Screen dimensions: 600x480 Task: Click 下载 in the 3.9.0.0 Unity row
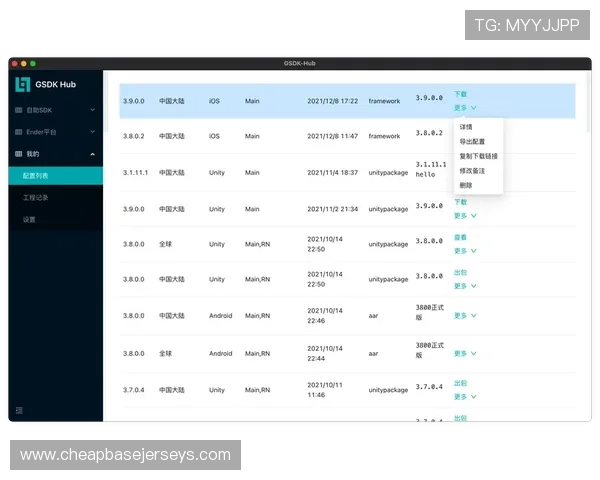460,202
